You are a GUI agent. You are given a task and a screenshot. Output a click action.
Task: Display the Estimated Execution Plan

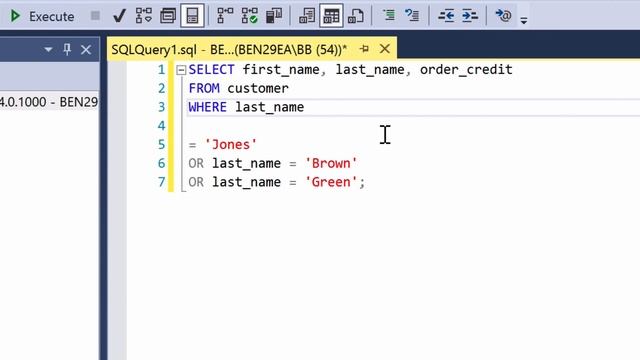coord(144,16)
